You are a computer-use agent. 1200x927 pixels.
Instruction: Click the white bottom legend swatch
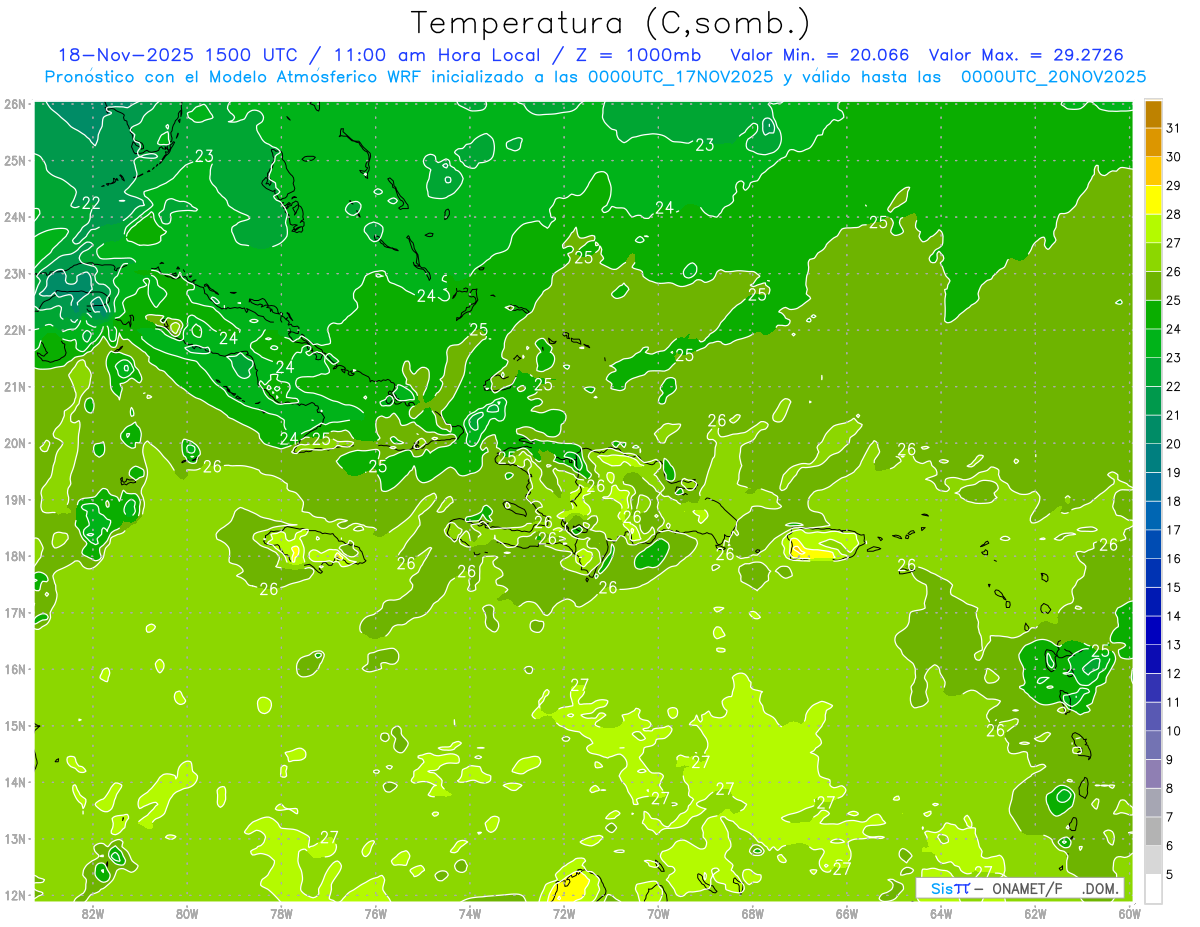1153,887
